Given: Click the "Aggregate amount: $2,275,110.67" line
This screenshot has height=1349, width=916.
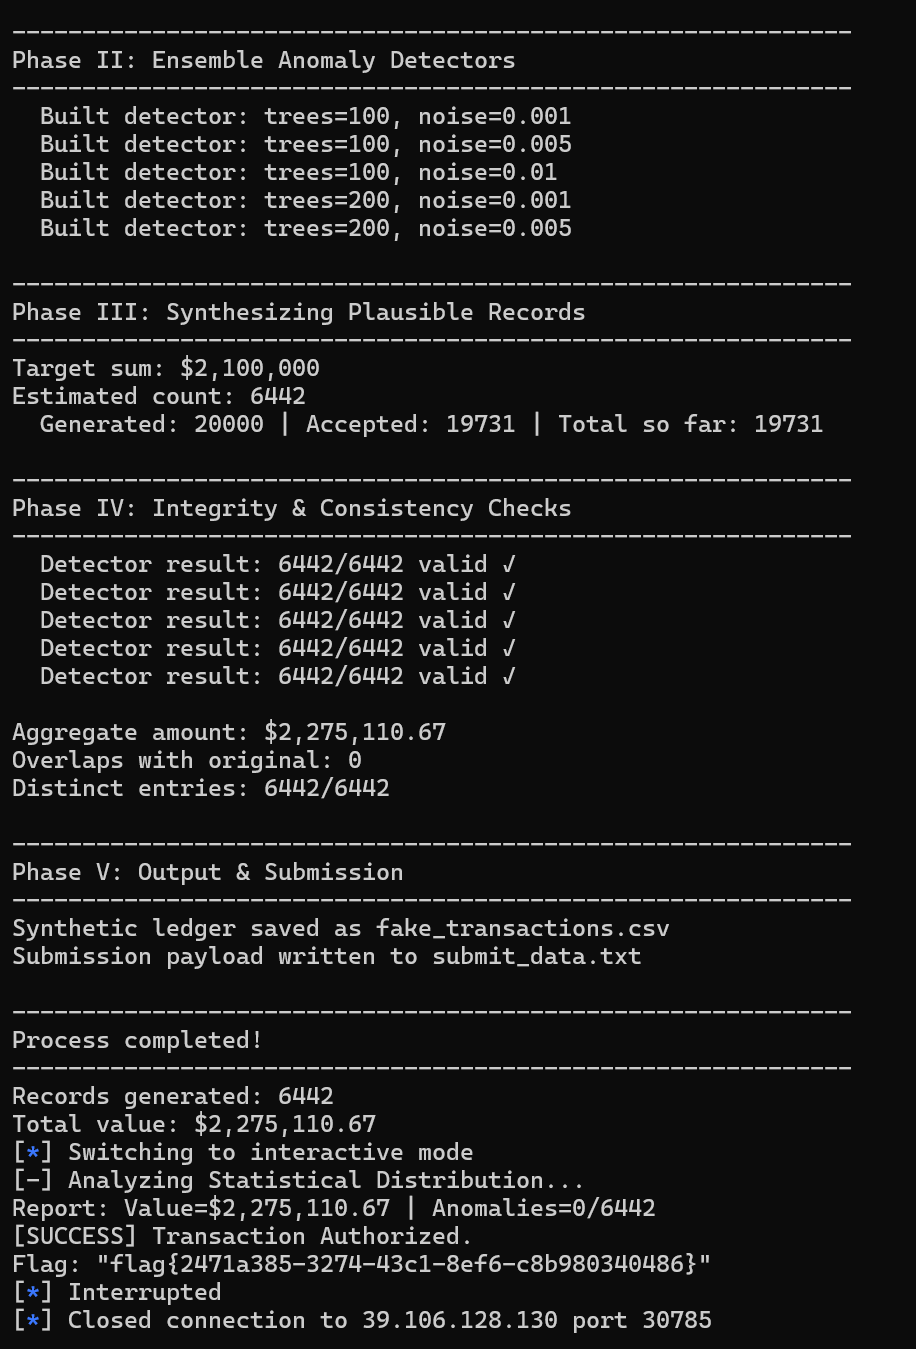Looking at the screenshot, I should click(228, 732).
